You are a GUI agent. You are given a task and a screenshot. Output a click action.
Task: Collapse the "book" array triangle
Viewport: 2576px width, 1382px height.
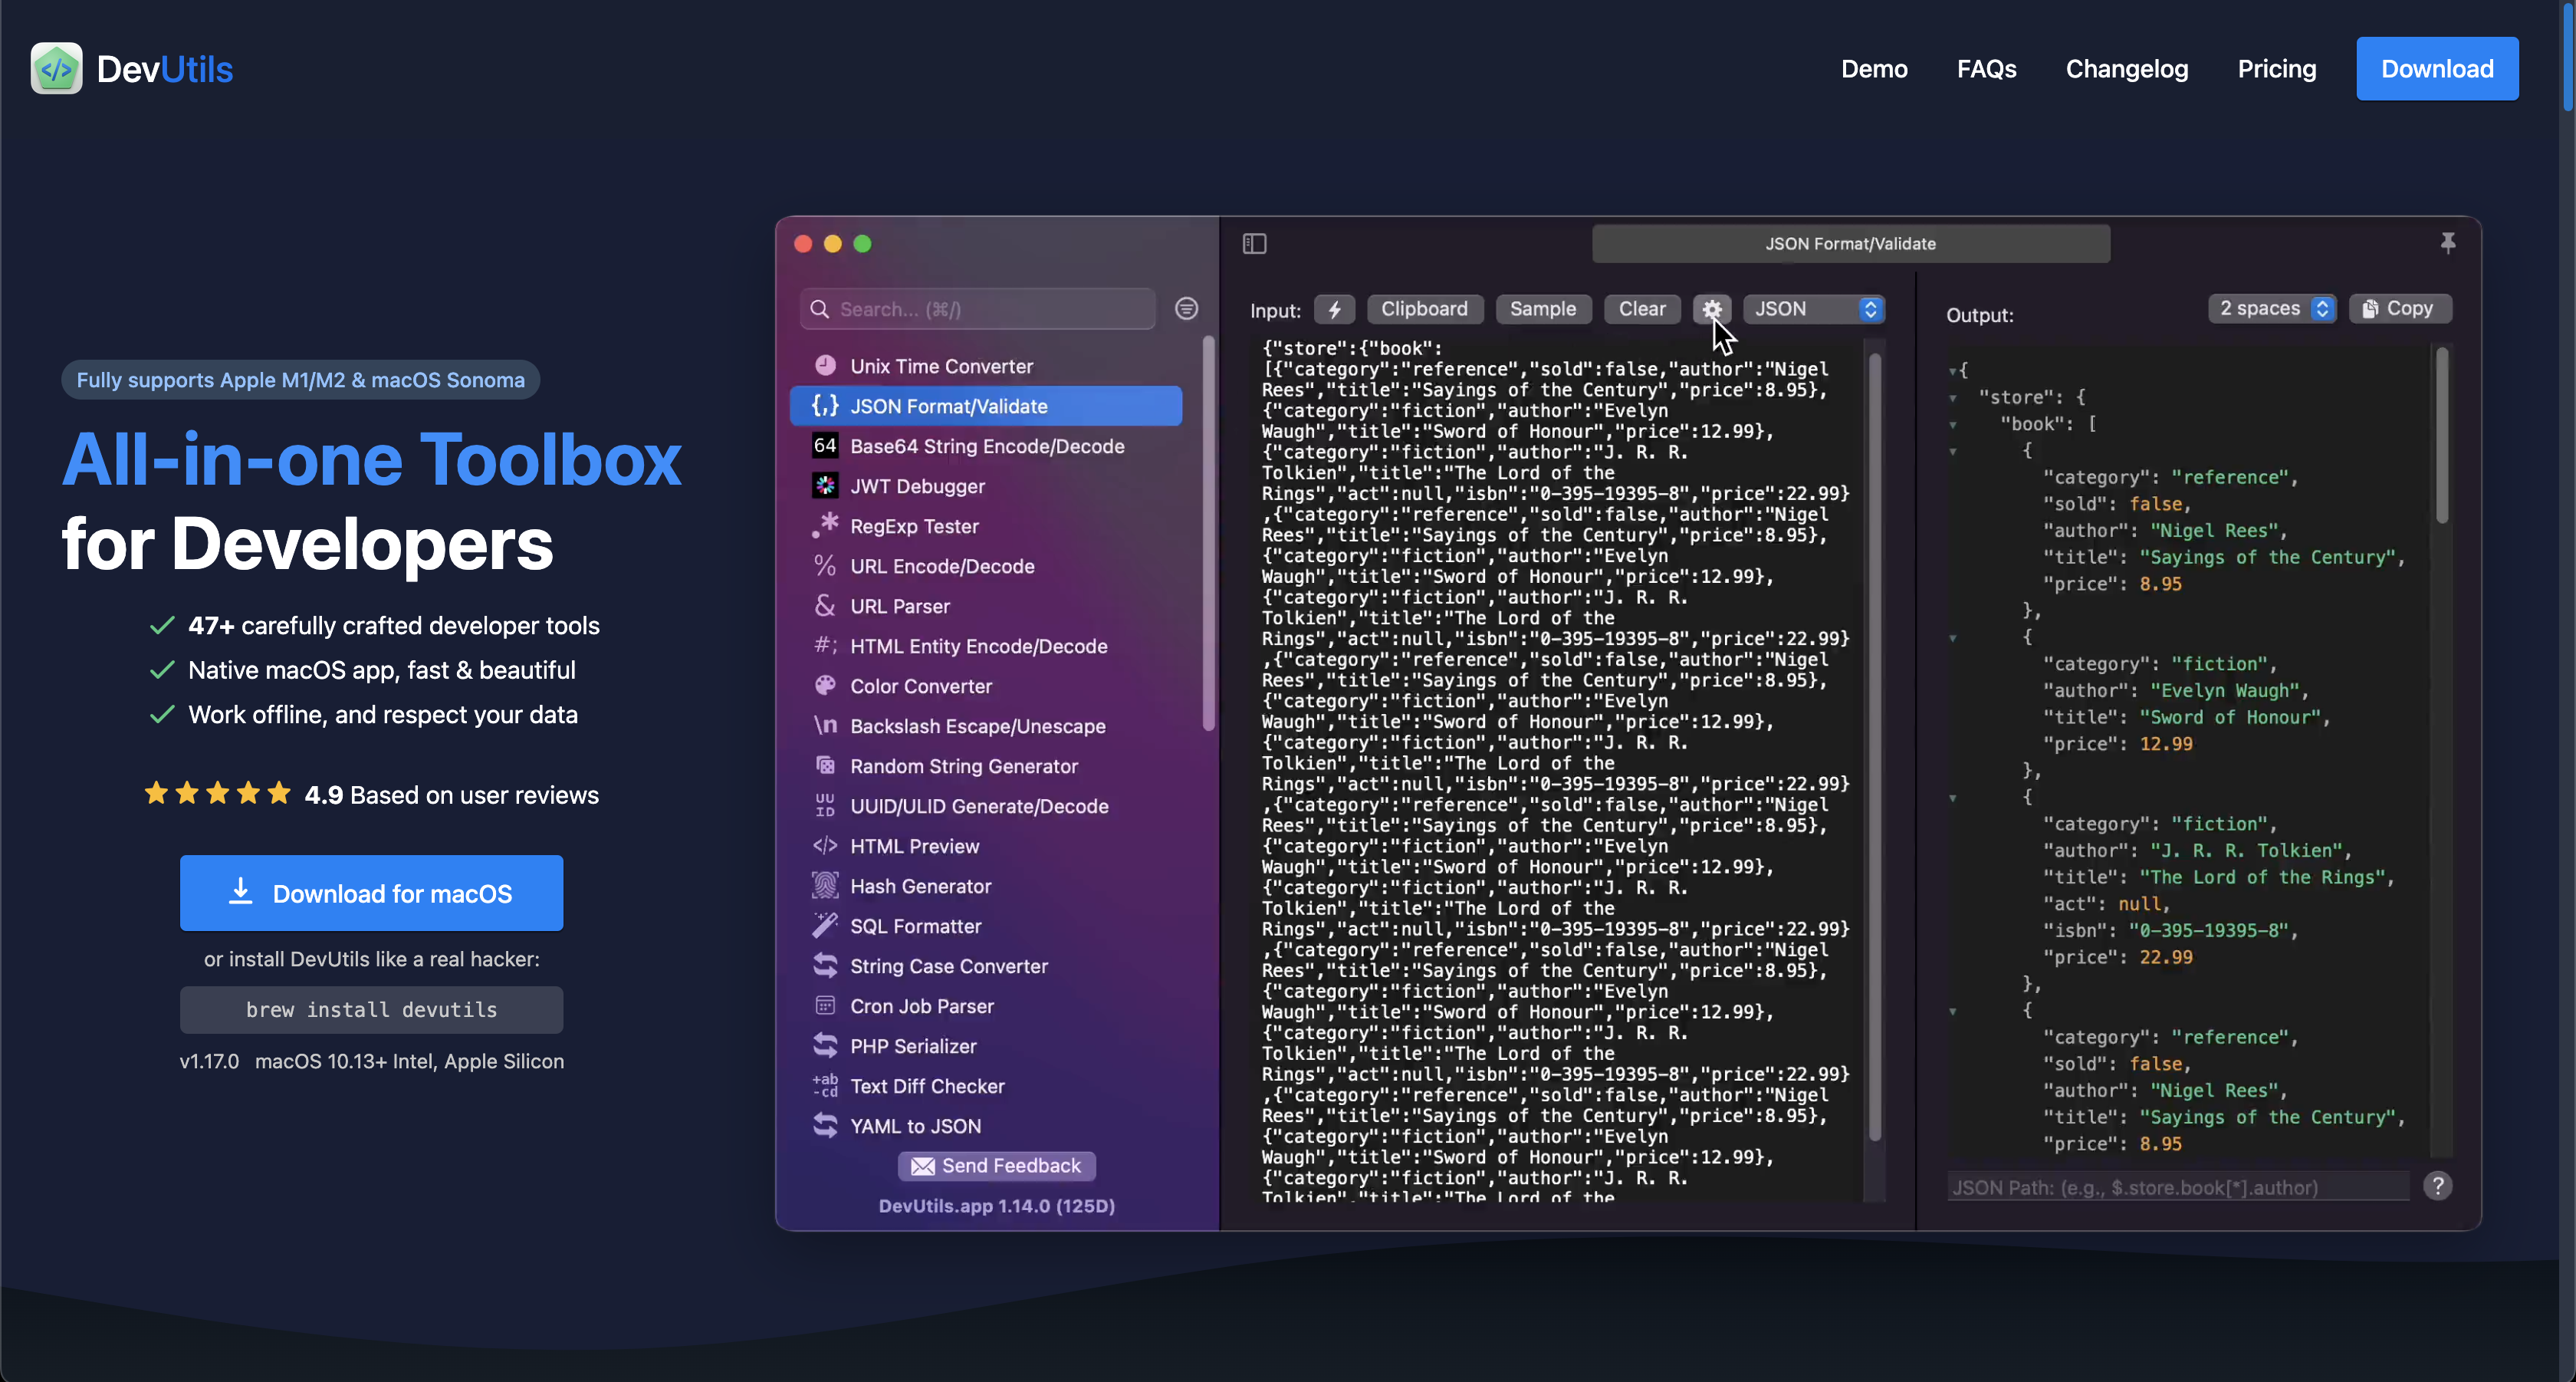(1952, 425)
